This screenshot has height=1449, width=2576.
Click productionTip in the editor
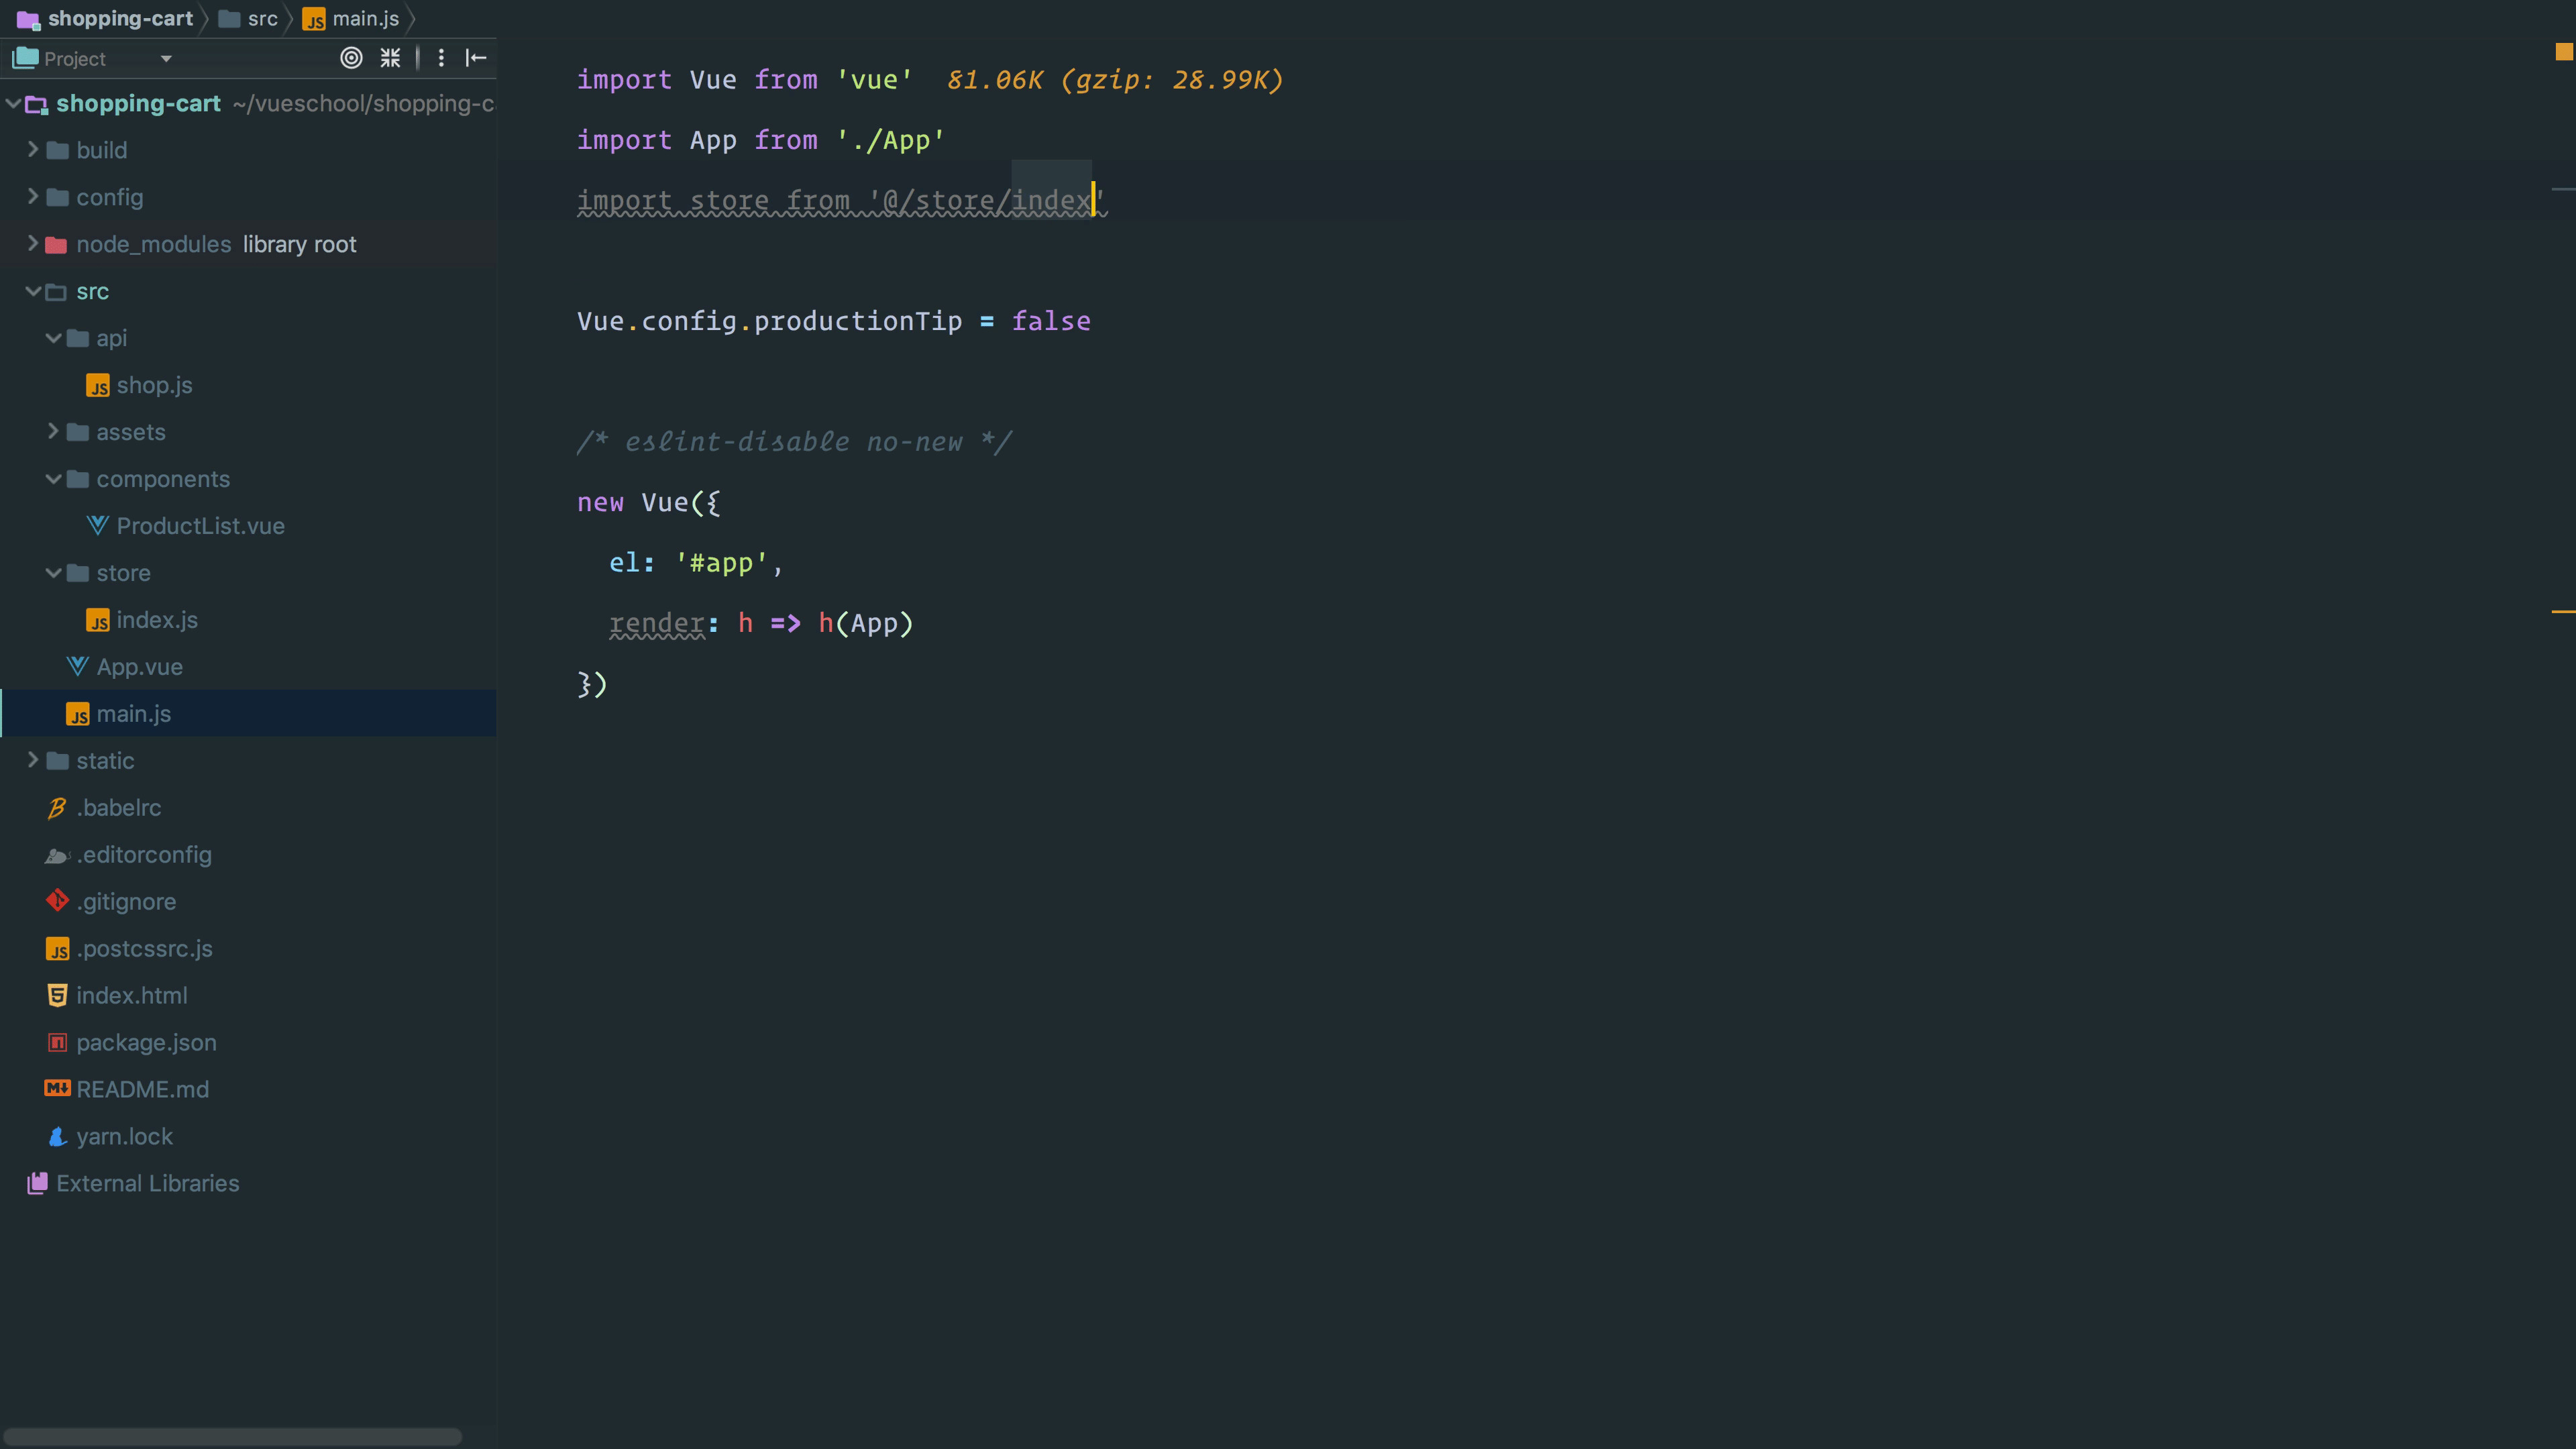(x=858, y=321)
